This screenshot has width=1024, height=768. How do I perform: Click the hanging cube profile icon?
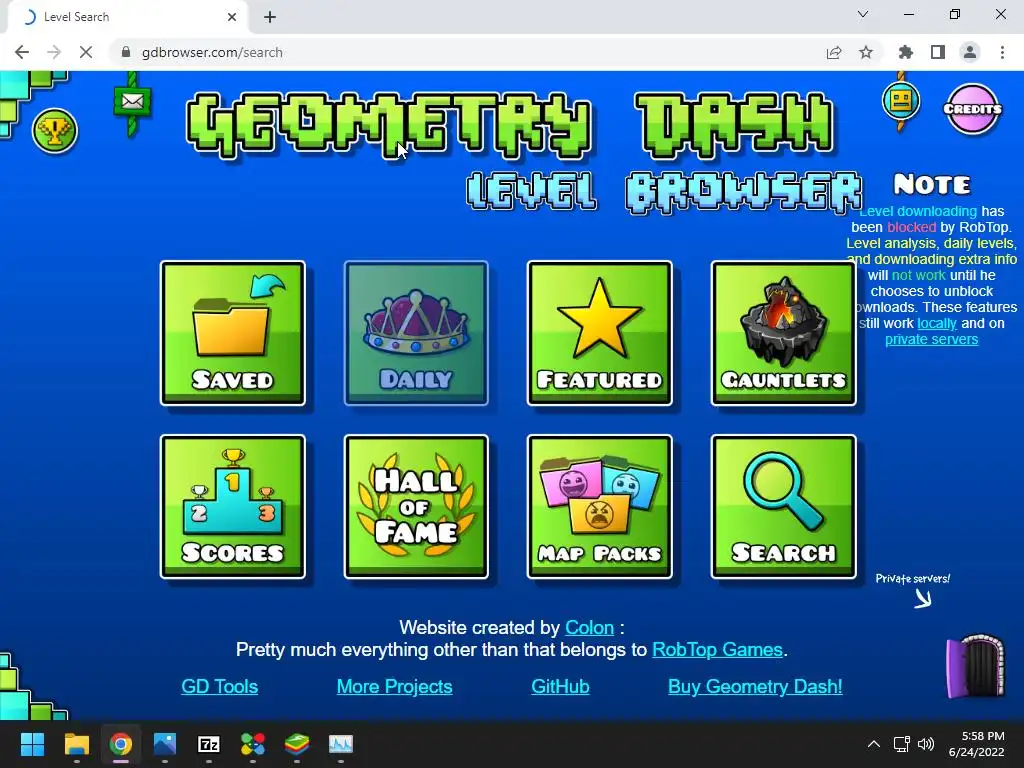901,101
